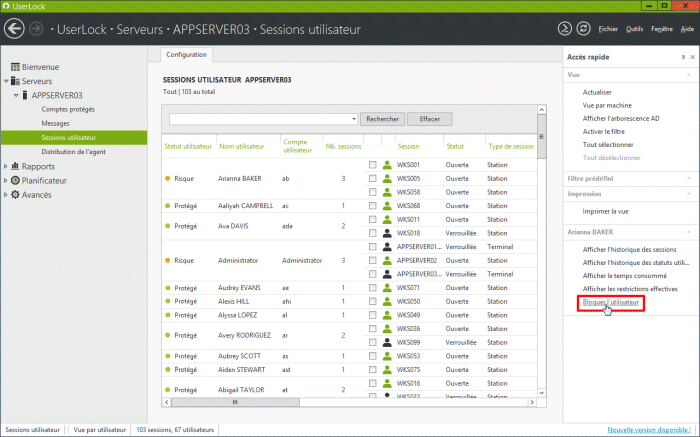Click the Planificateur clock icon
This screenshot has height=437, width=700.
[15, 180]
